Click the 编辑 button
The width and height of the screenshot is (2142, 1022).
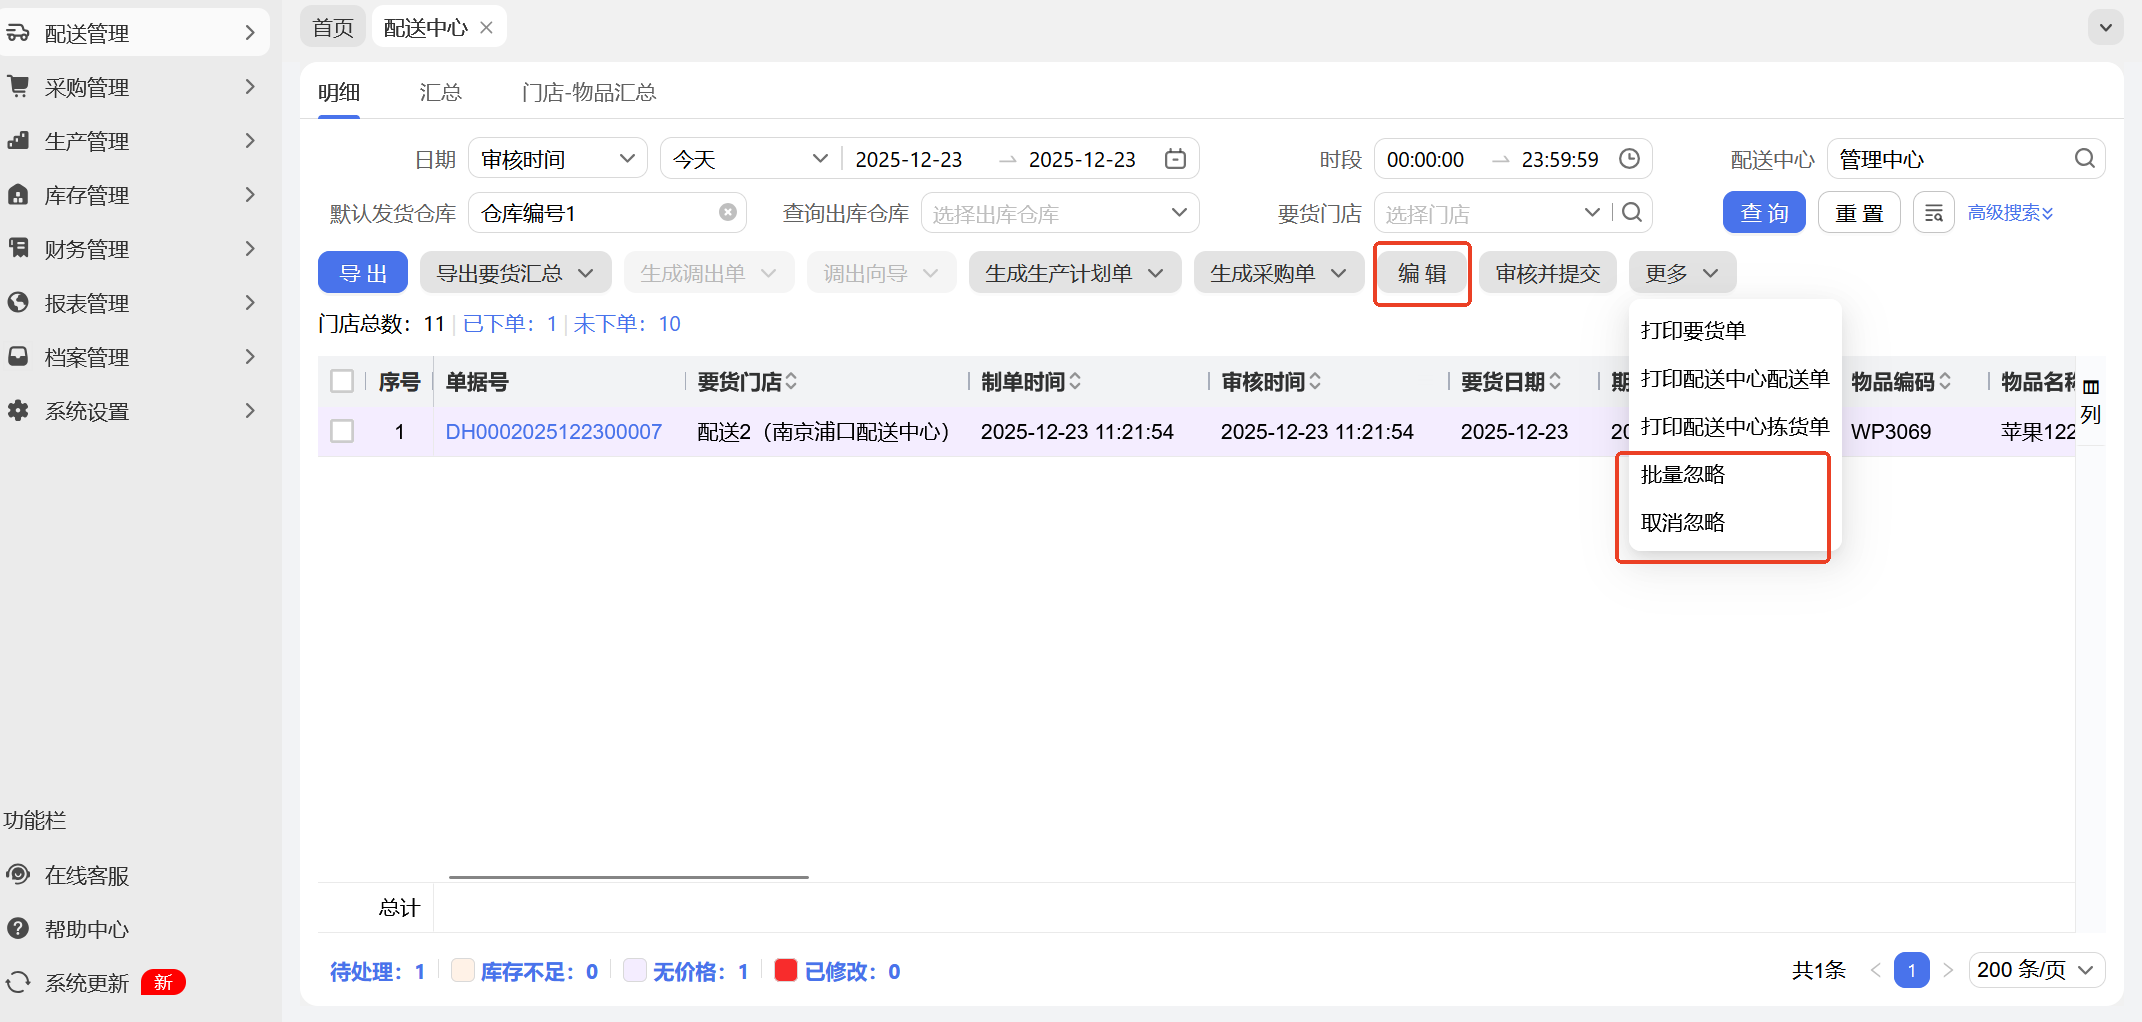click(x=1422, y=273)
